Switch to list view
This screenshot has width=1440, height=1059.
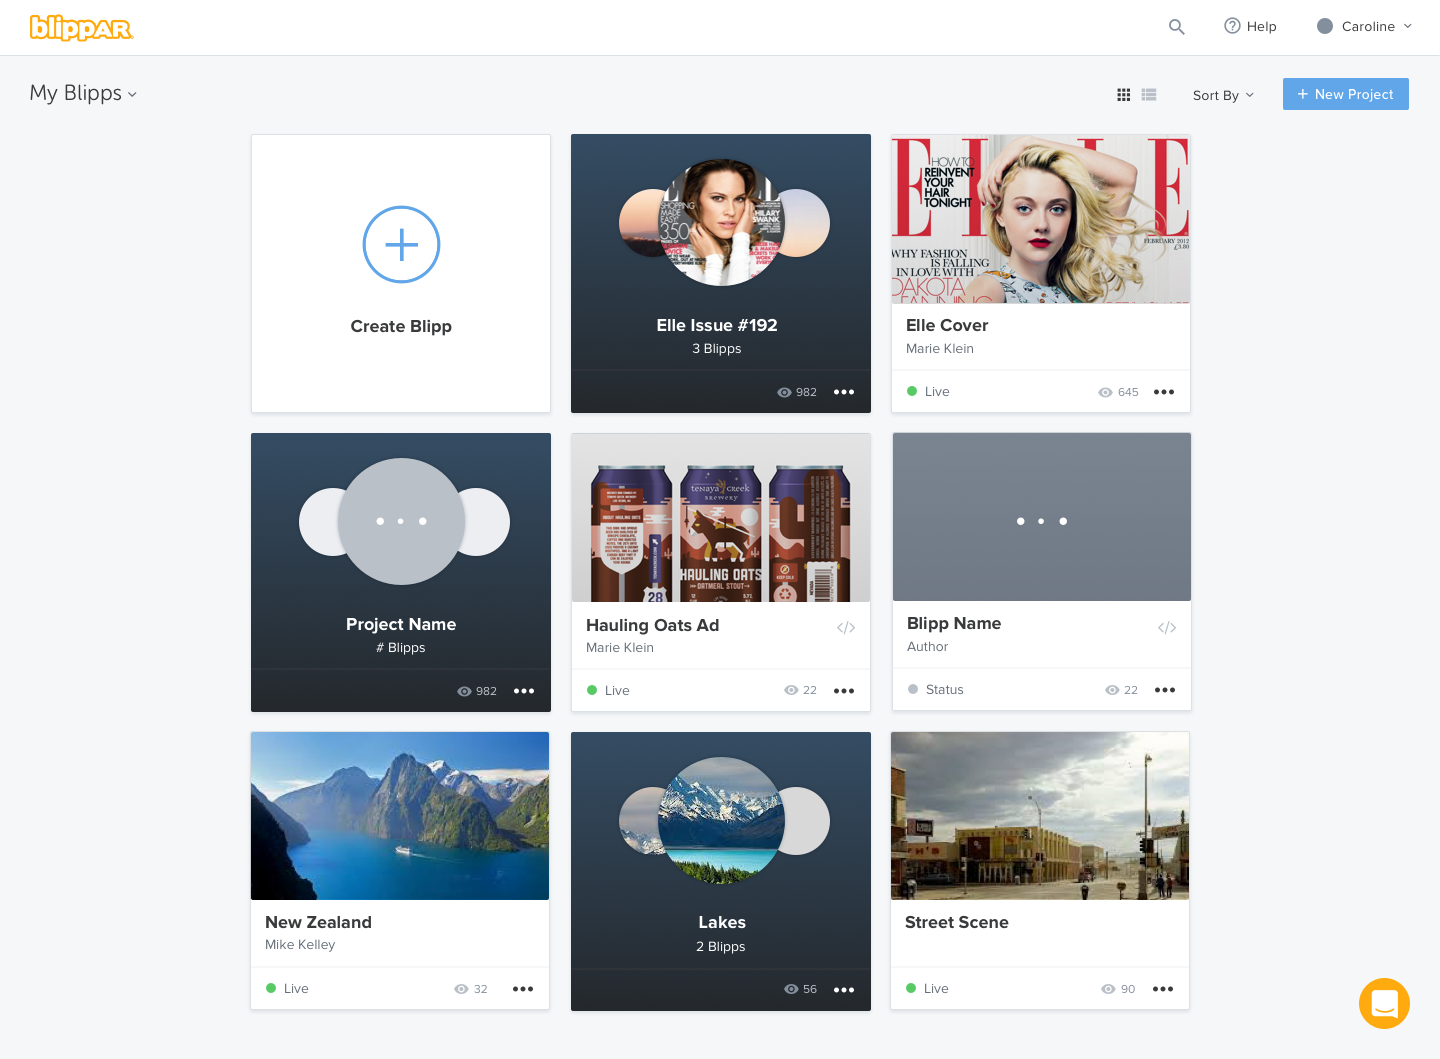click(1149, 95)
